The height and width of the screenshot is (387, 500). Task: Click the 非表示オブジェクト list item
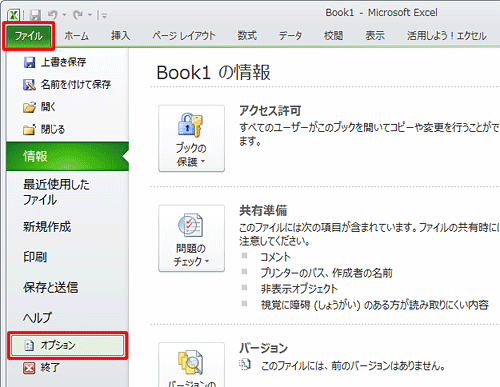(x=299, y=289)
